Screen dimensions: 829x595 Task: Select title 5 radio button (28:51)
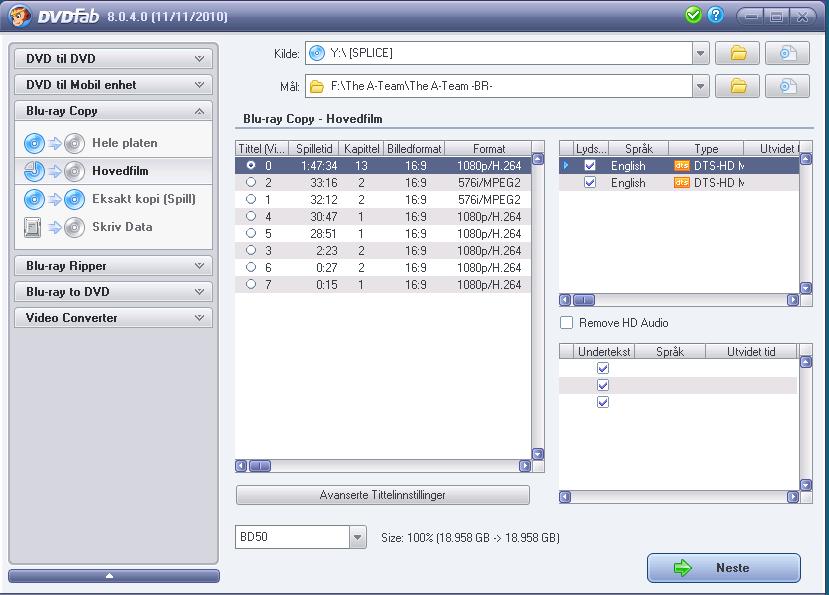251,233
